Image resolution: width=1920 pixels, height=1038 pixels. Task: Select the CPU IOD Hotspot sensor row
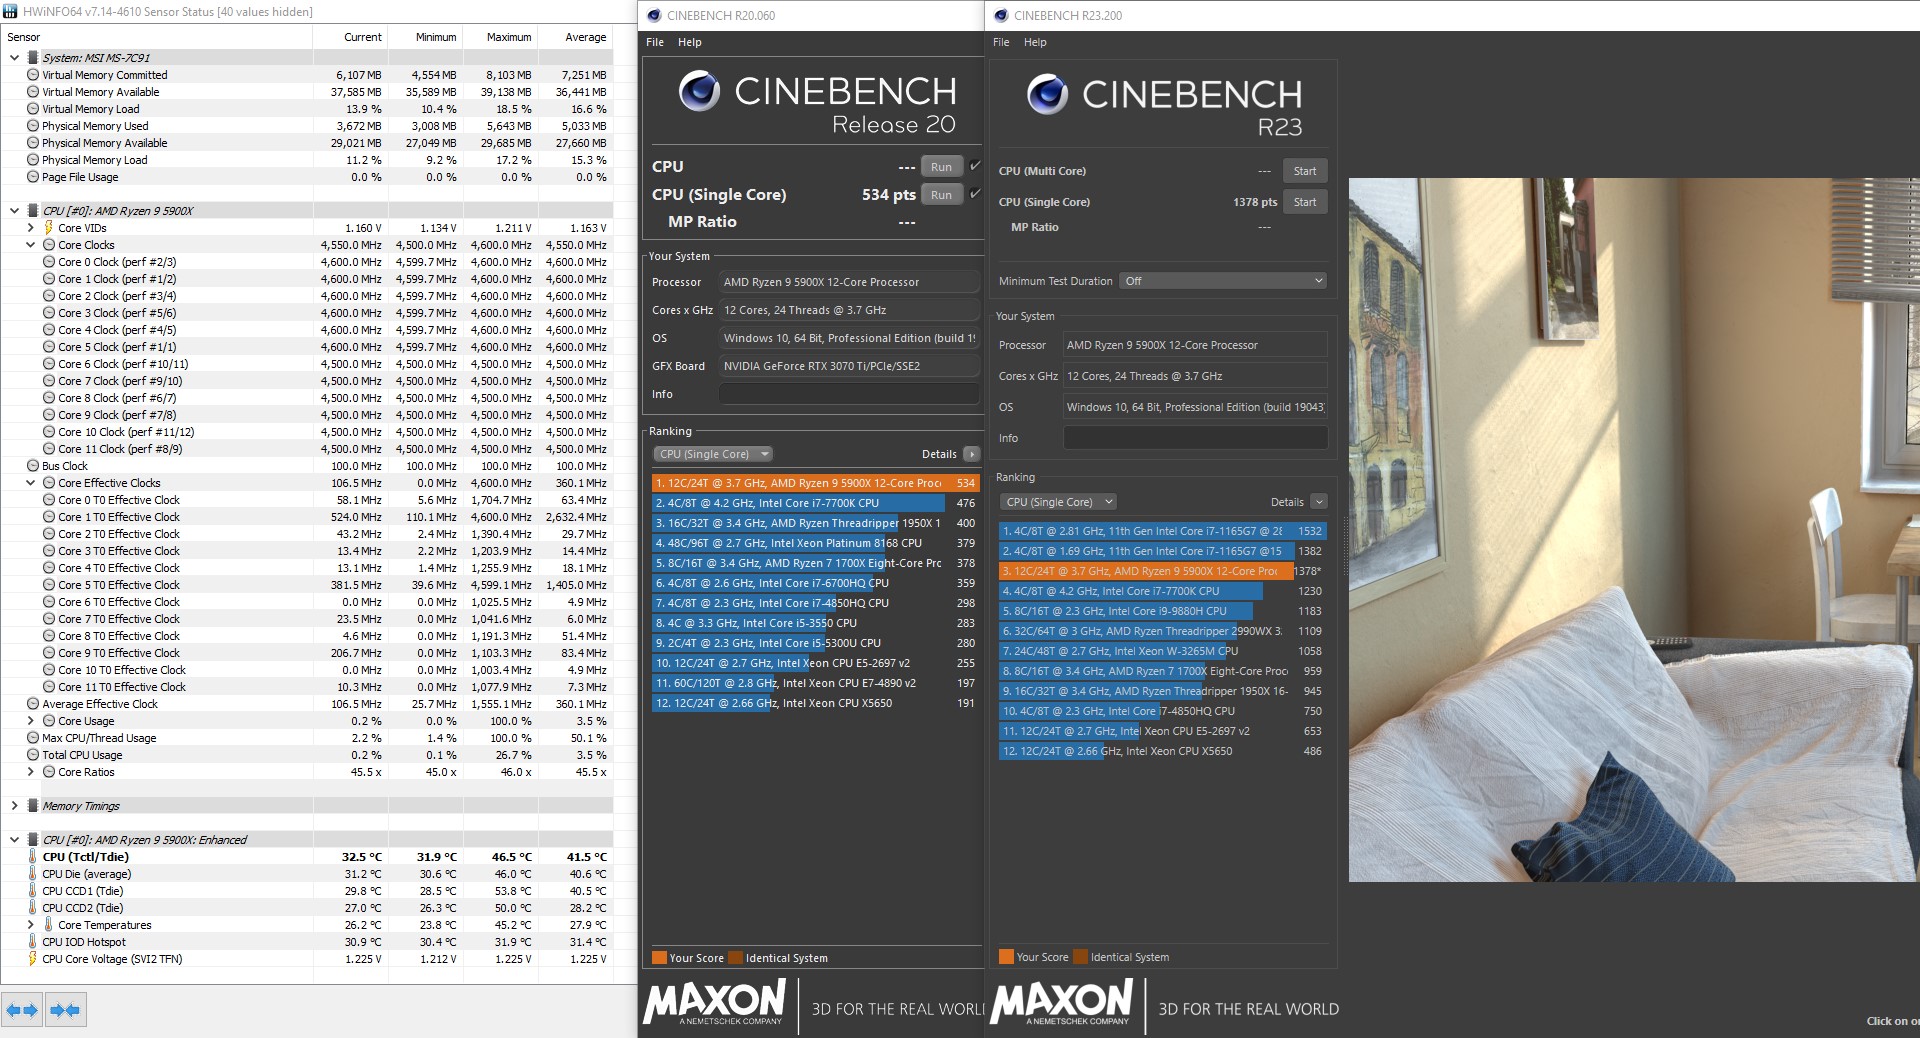pos(306,942)
